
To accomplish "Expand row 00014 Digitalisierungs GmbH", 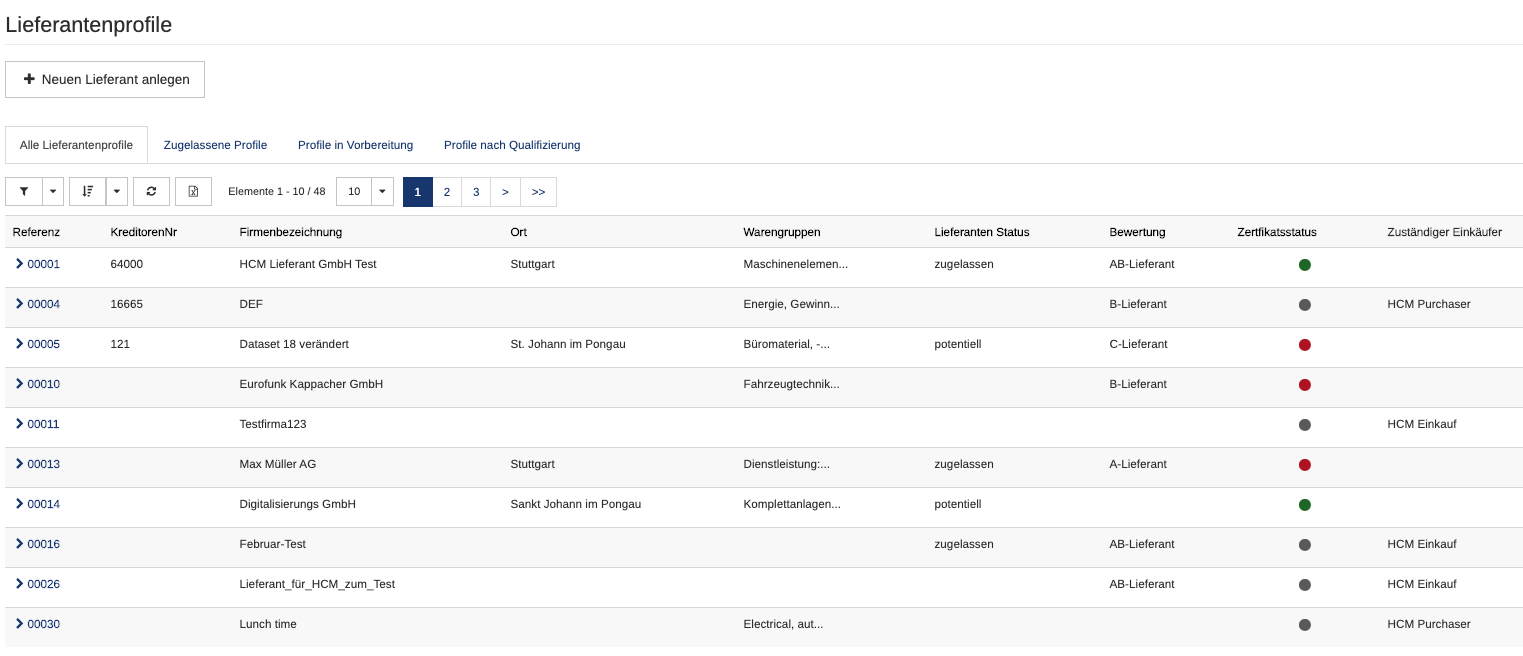I will pos(19,504).
